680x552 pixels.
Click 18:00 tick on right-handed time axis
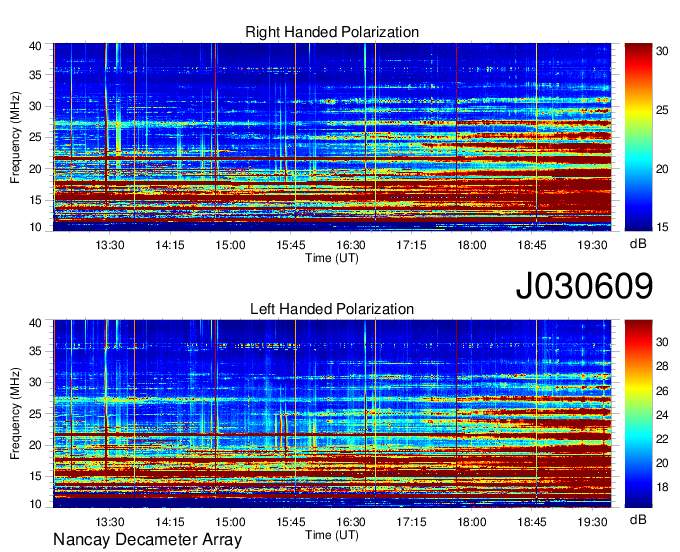[x=472, y=245]
